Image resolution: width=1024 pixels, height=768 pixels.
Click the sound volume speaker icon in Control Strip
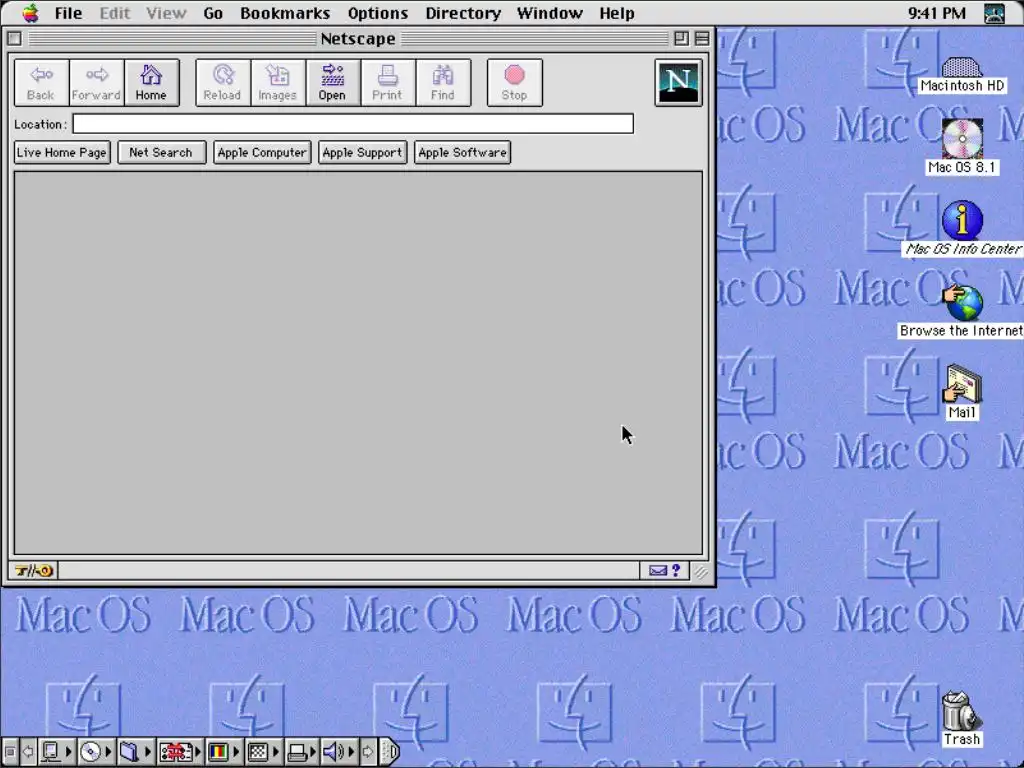[334, 752]
